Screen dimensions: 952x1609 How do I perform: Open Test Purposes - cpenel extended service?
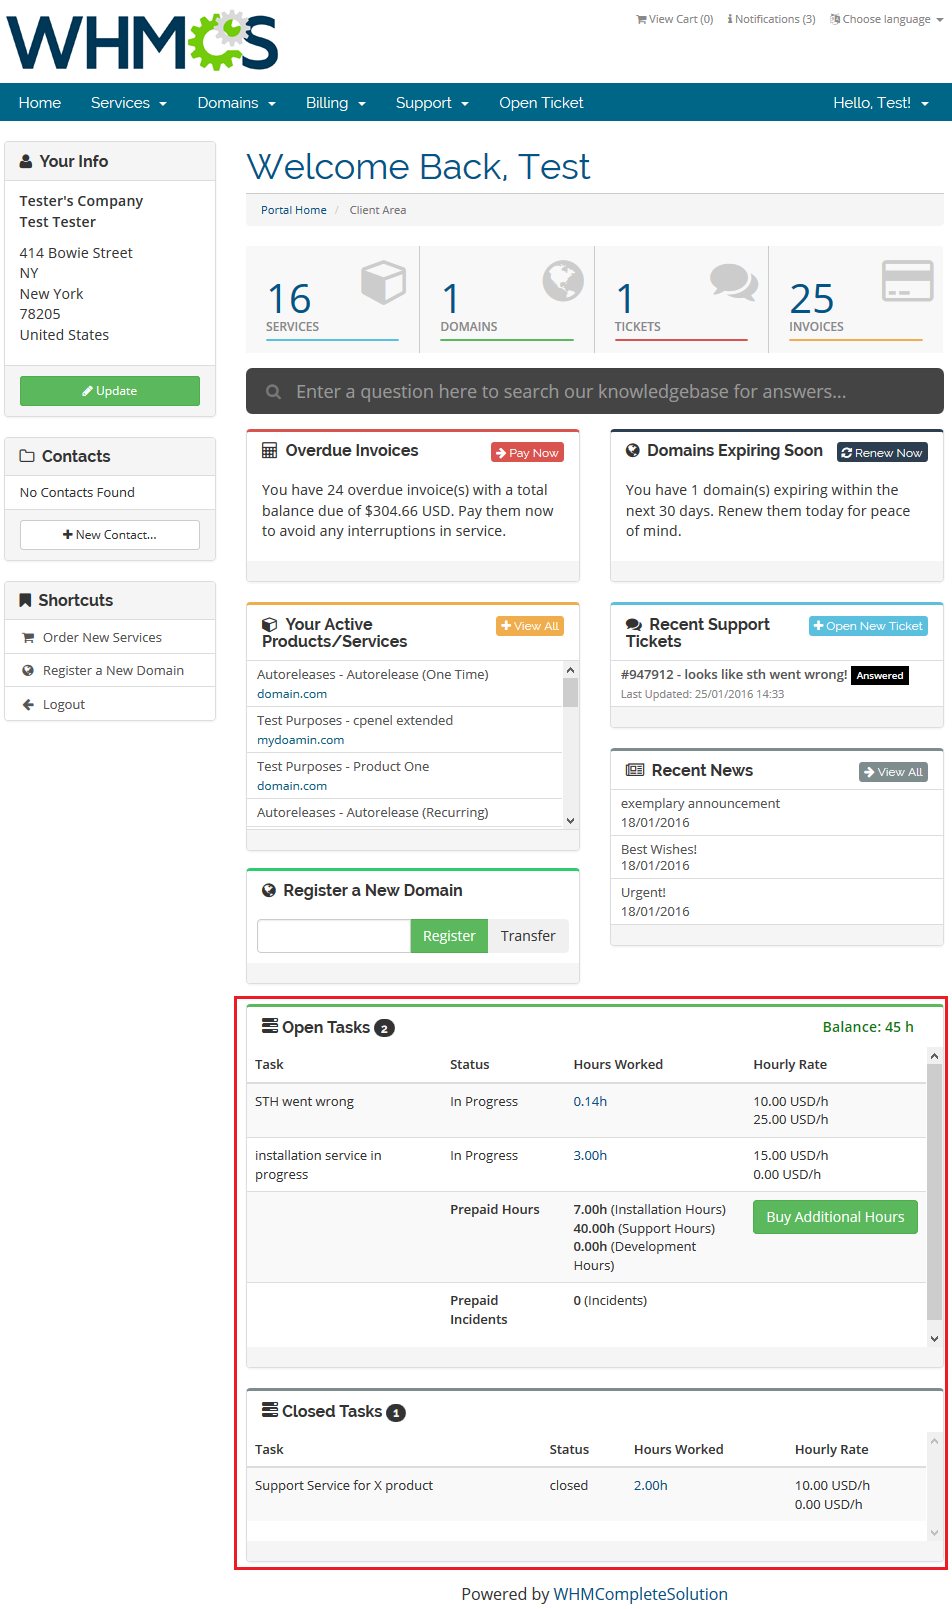point(355,721)
